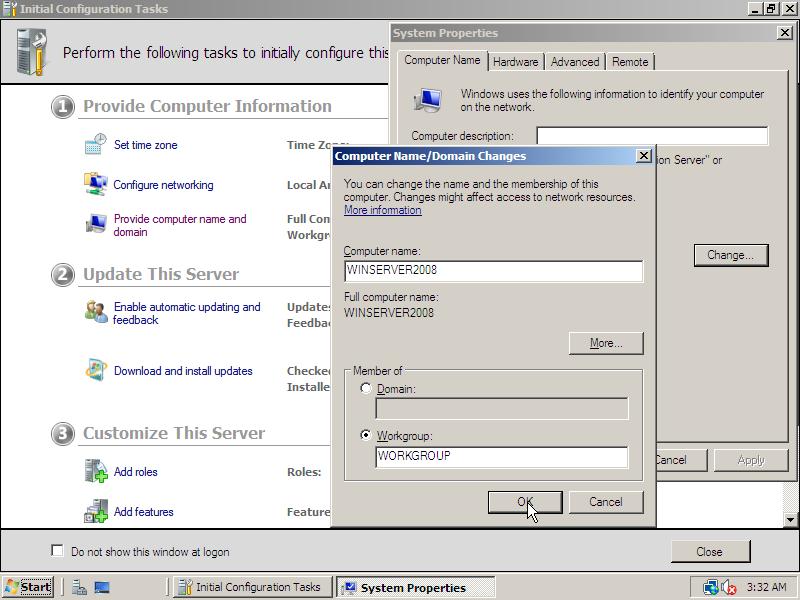Click the Change... button in System Properties
This screenshot has width=800, height=600.
pyautogui.click(x=731, y=255)
